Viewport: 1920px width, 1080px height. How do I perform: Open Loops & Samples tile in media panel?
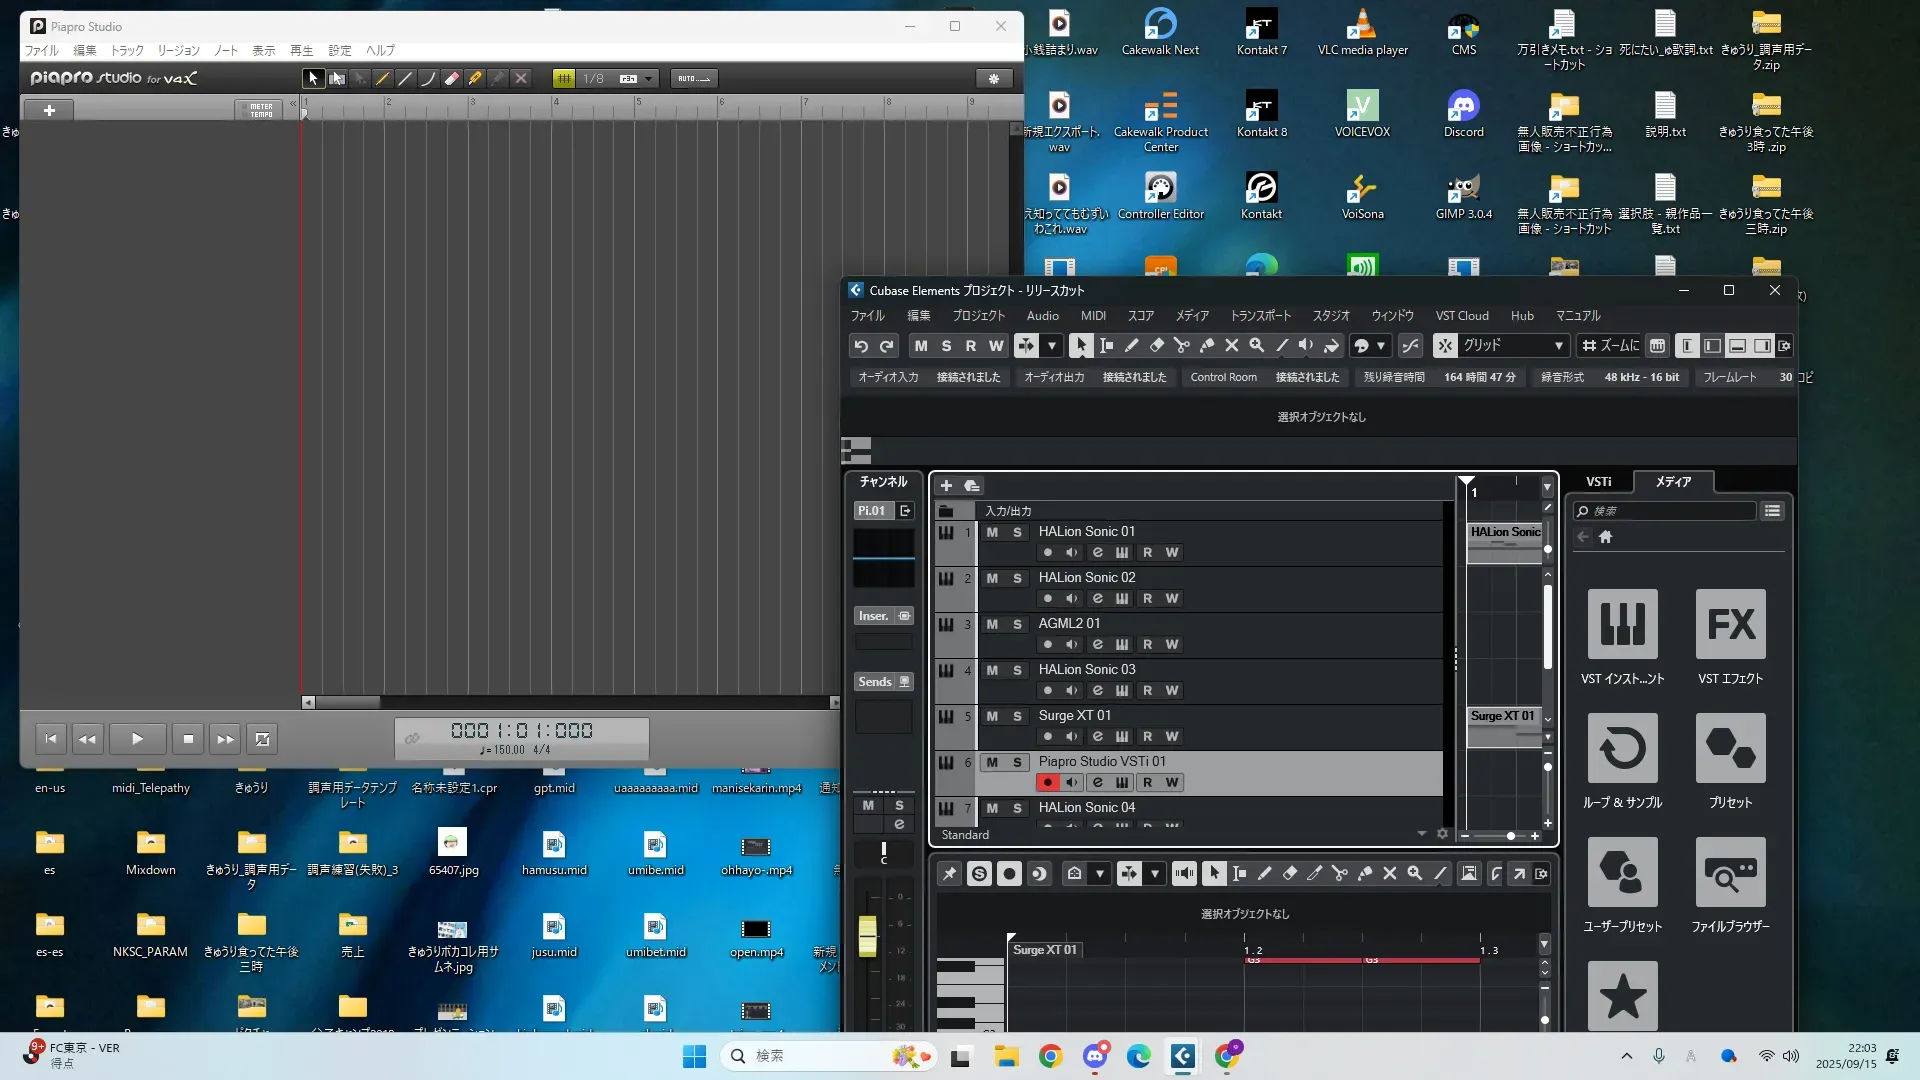(1622, 748)
